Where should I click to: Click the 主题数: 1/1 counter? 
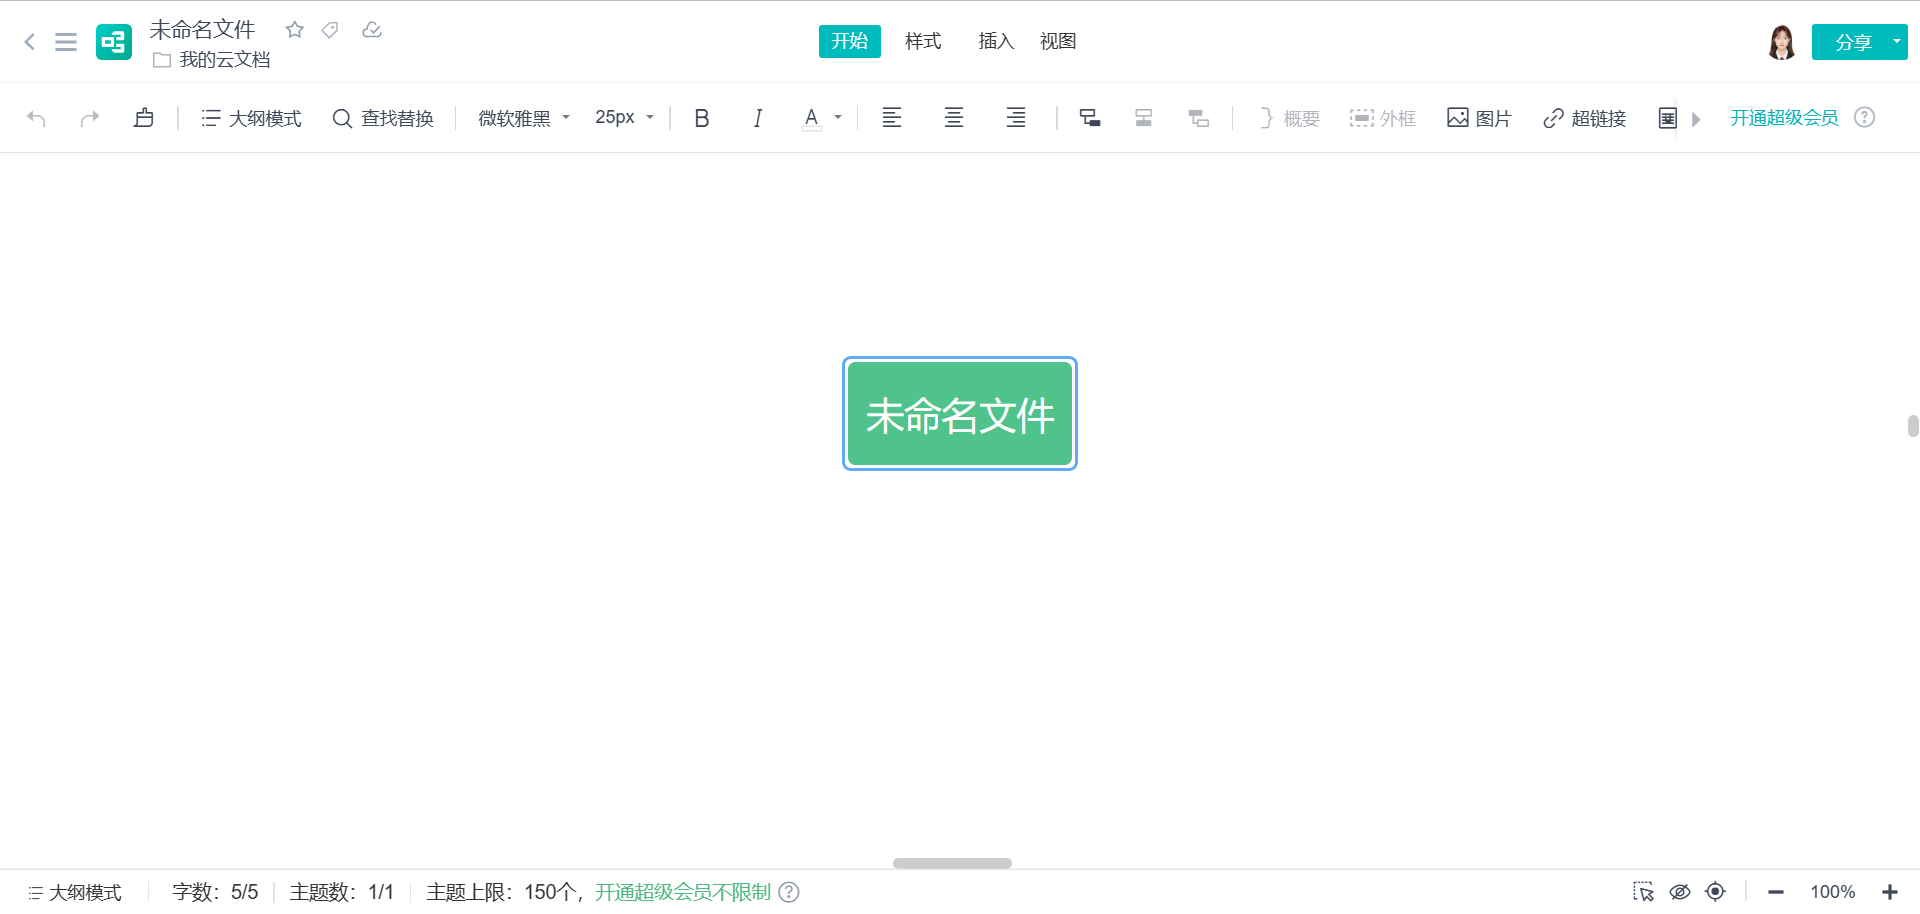pos(342,892)
